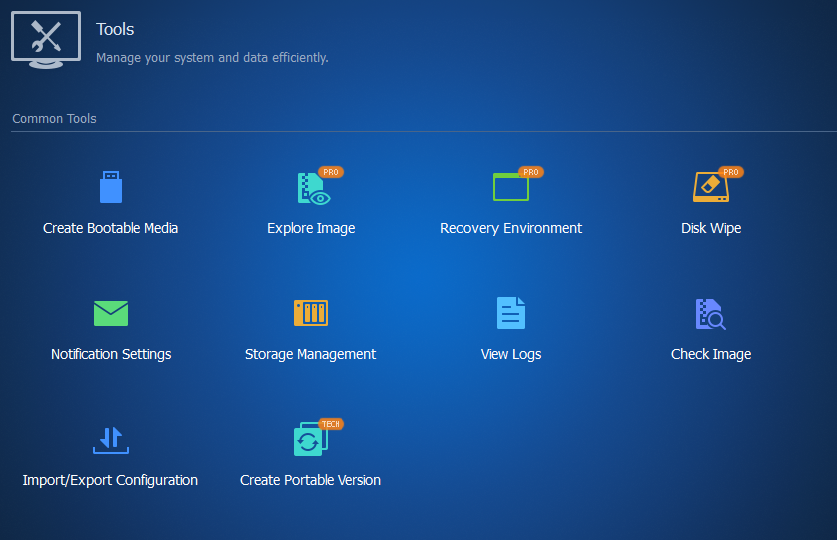The width and height of the screenshot is (837, 540).
Task: Click the Explore Image zip-with-eye icon
Action: click(314, 188)
